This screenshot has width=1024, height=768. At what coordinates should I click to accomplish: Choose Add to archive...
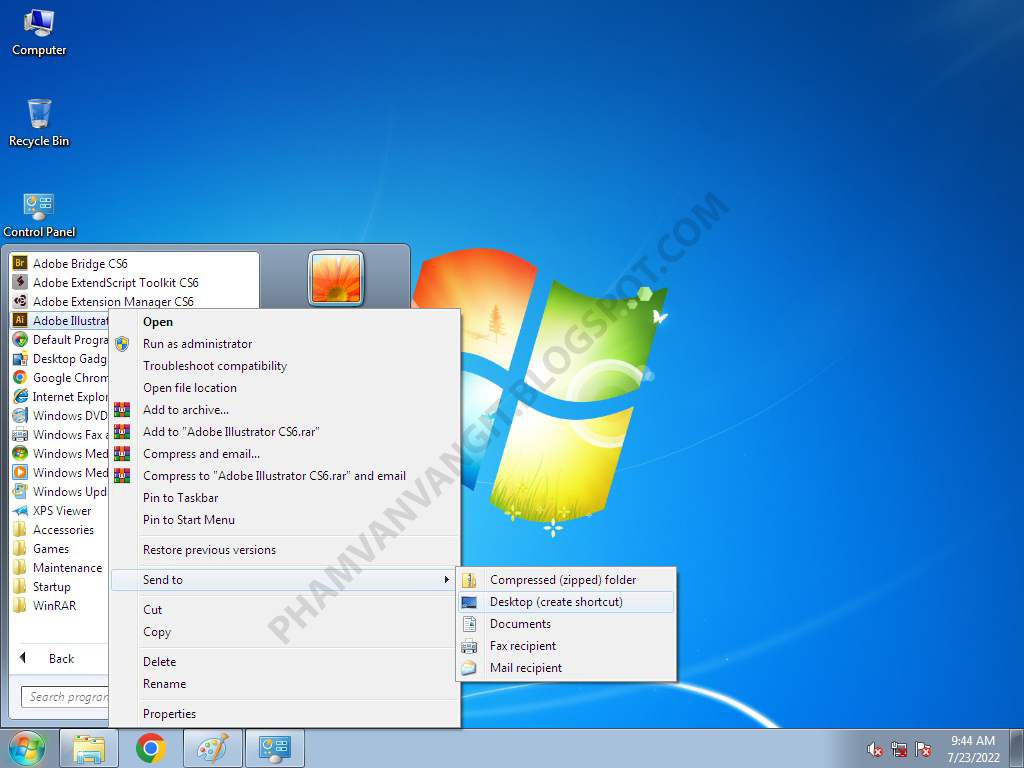(x=285, y=410)
